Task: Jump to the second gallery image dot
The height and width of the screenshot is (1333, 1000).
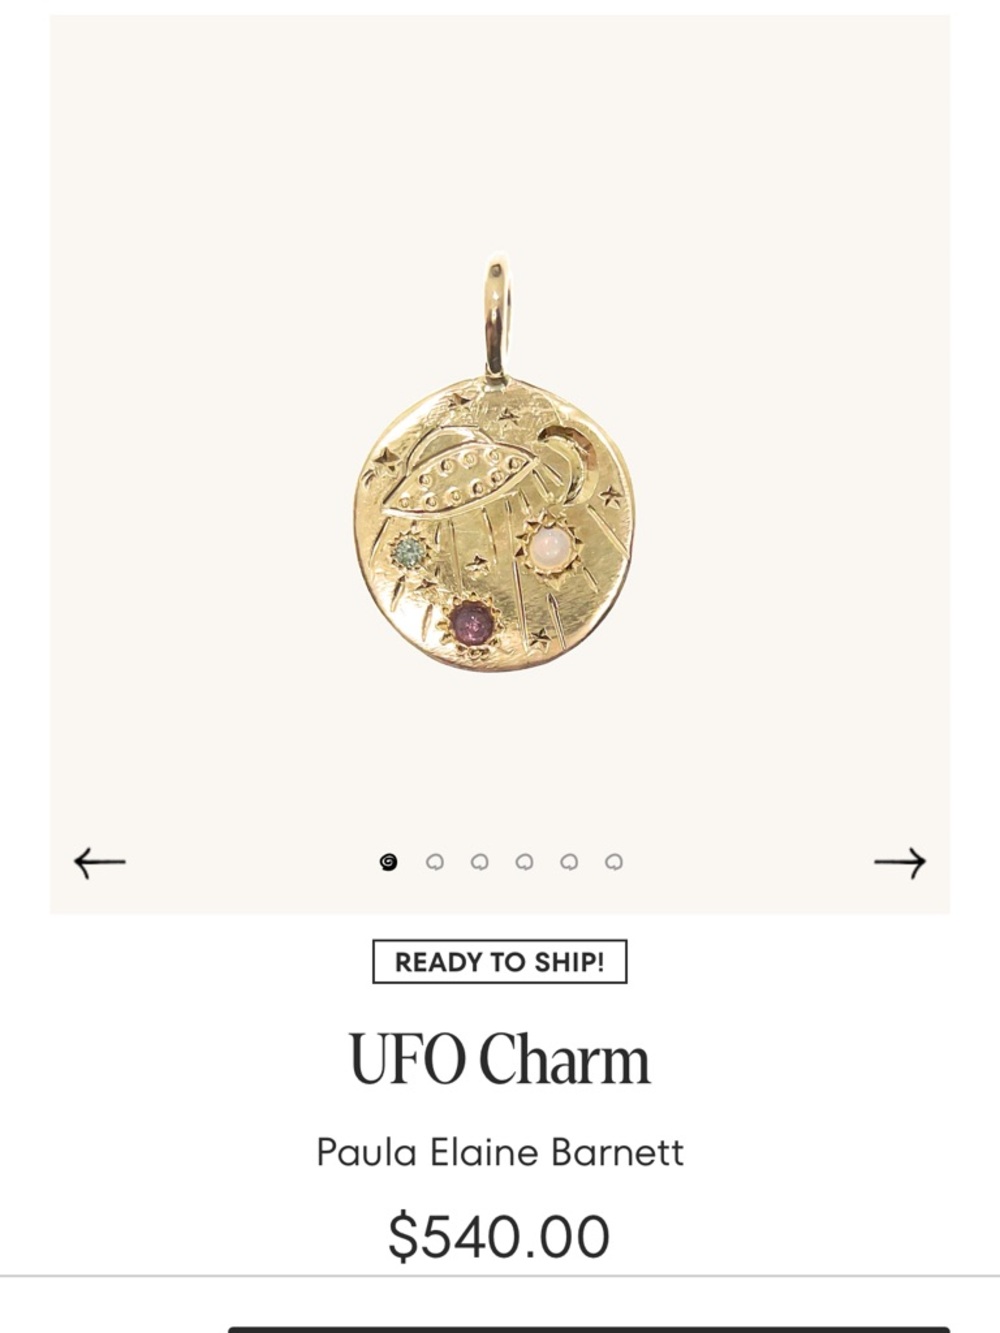Action: [434, 862]
